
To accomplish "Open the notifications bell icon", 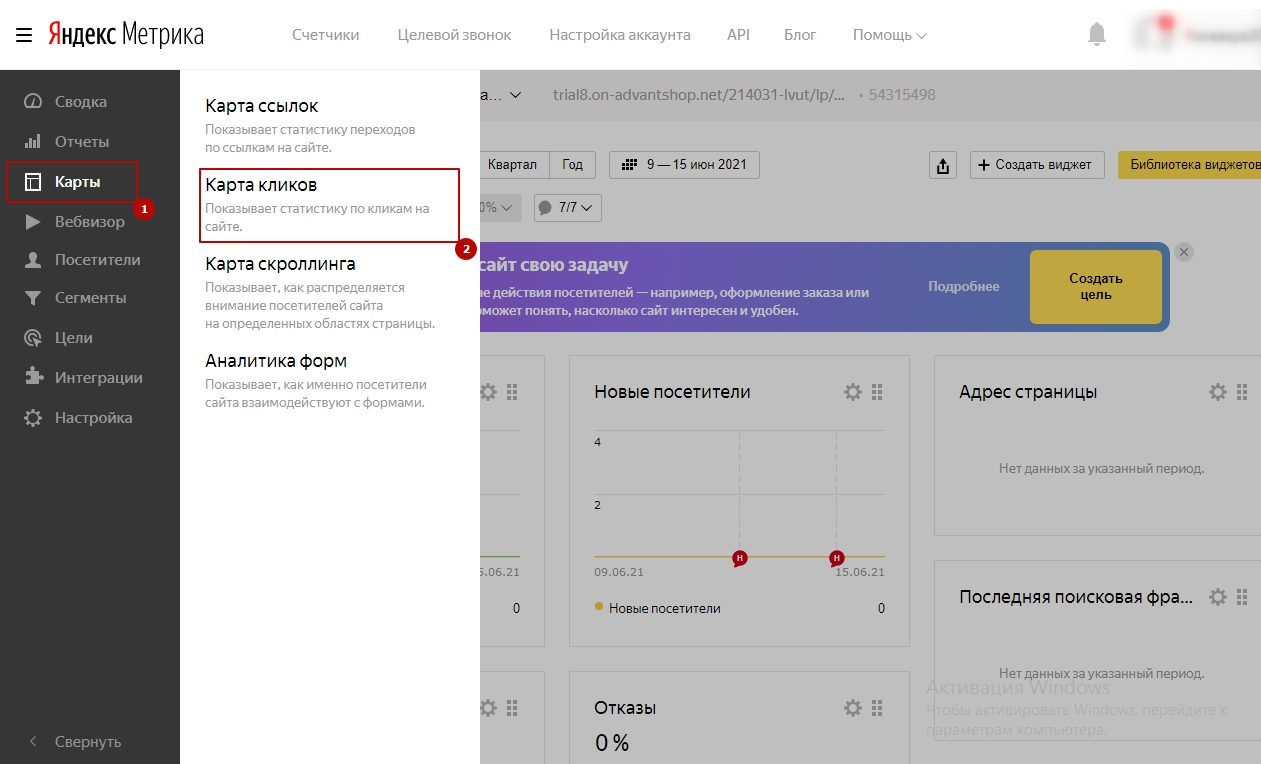I will tap(1096, 33).
